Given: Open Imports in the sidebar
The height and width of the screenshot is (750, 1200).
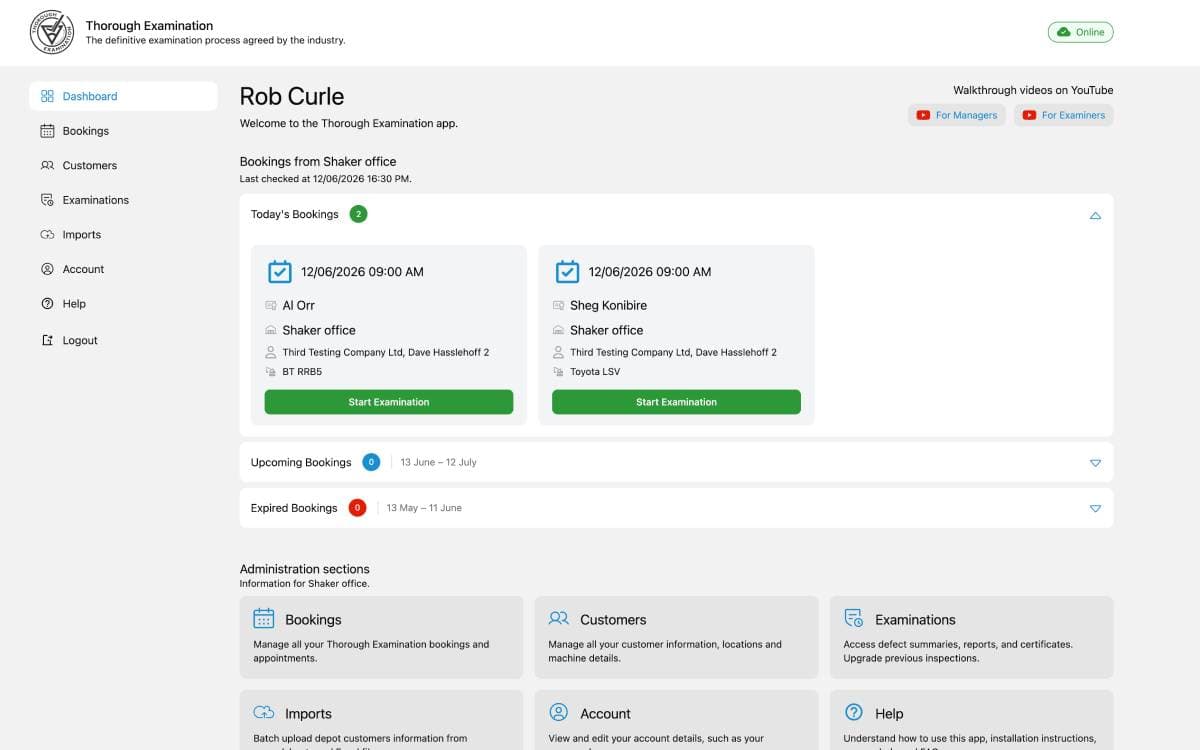Looking at the screenshot, I should pyautogui.click(x=123, y=235).
